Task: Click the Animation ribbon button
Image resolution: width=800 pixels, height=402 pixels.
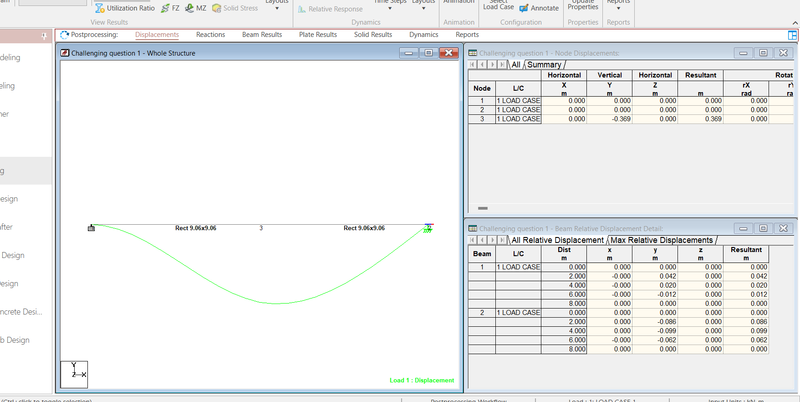Action: coord(458,3)
